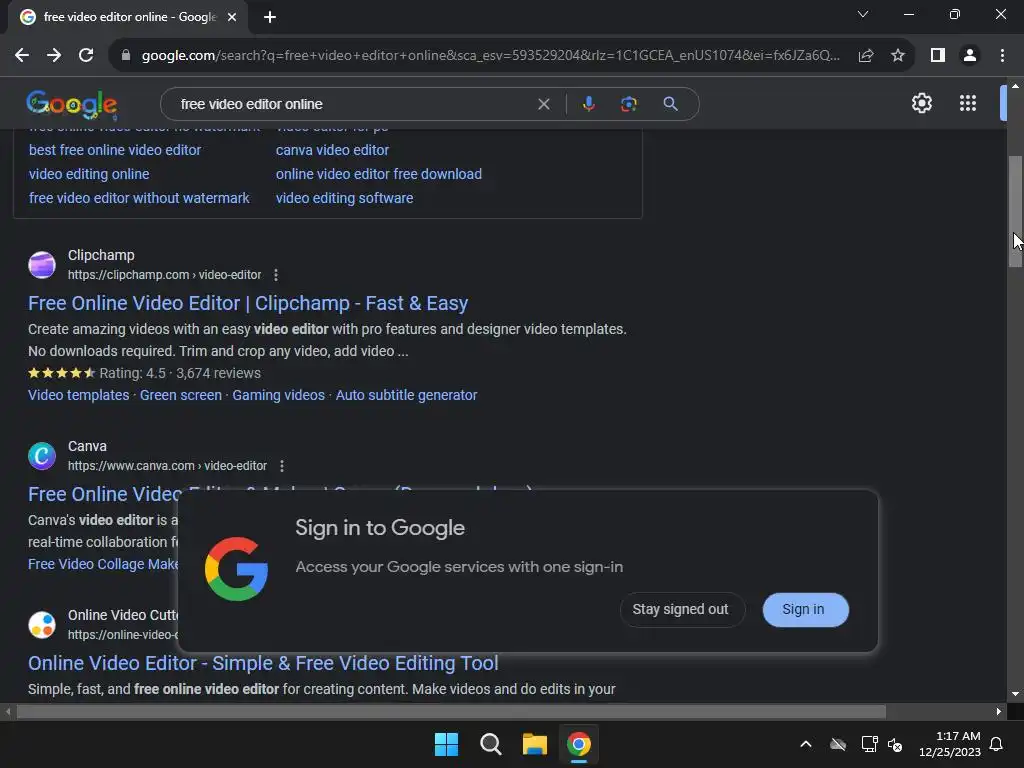This screenshot has width=1024, height=768.
Task: Bookmark this tab with star icon
Action: 898,56
